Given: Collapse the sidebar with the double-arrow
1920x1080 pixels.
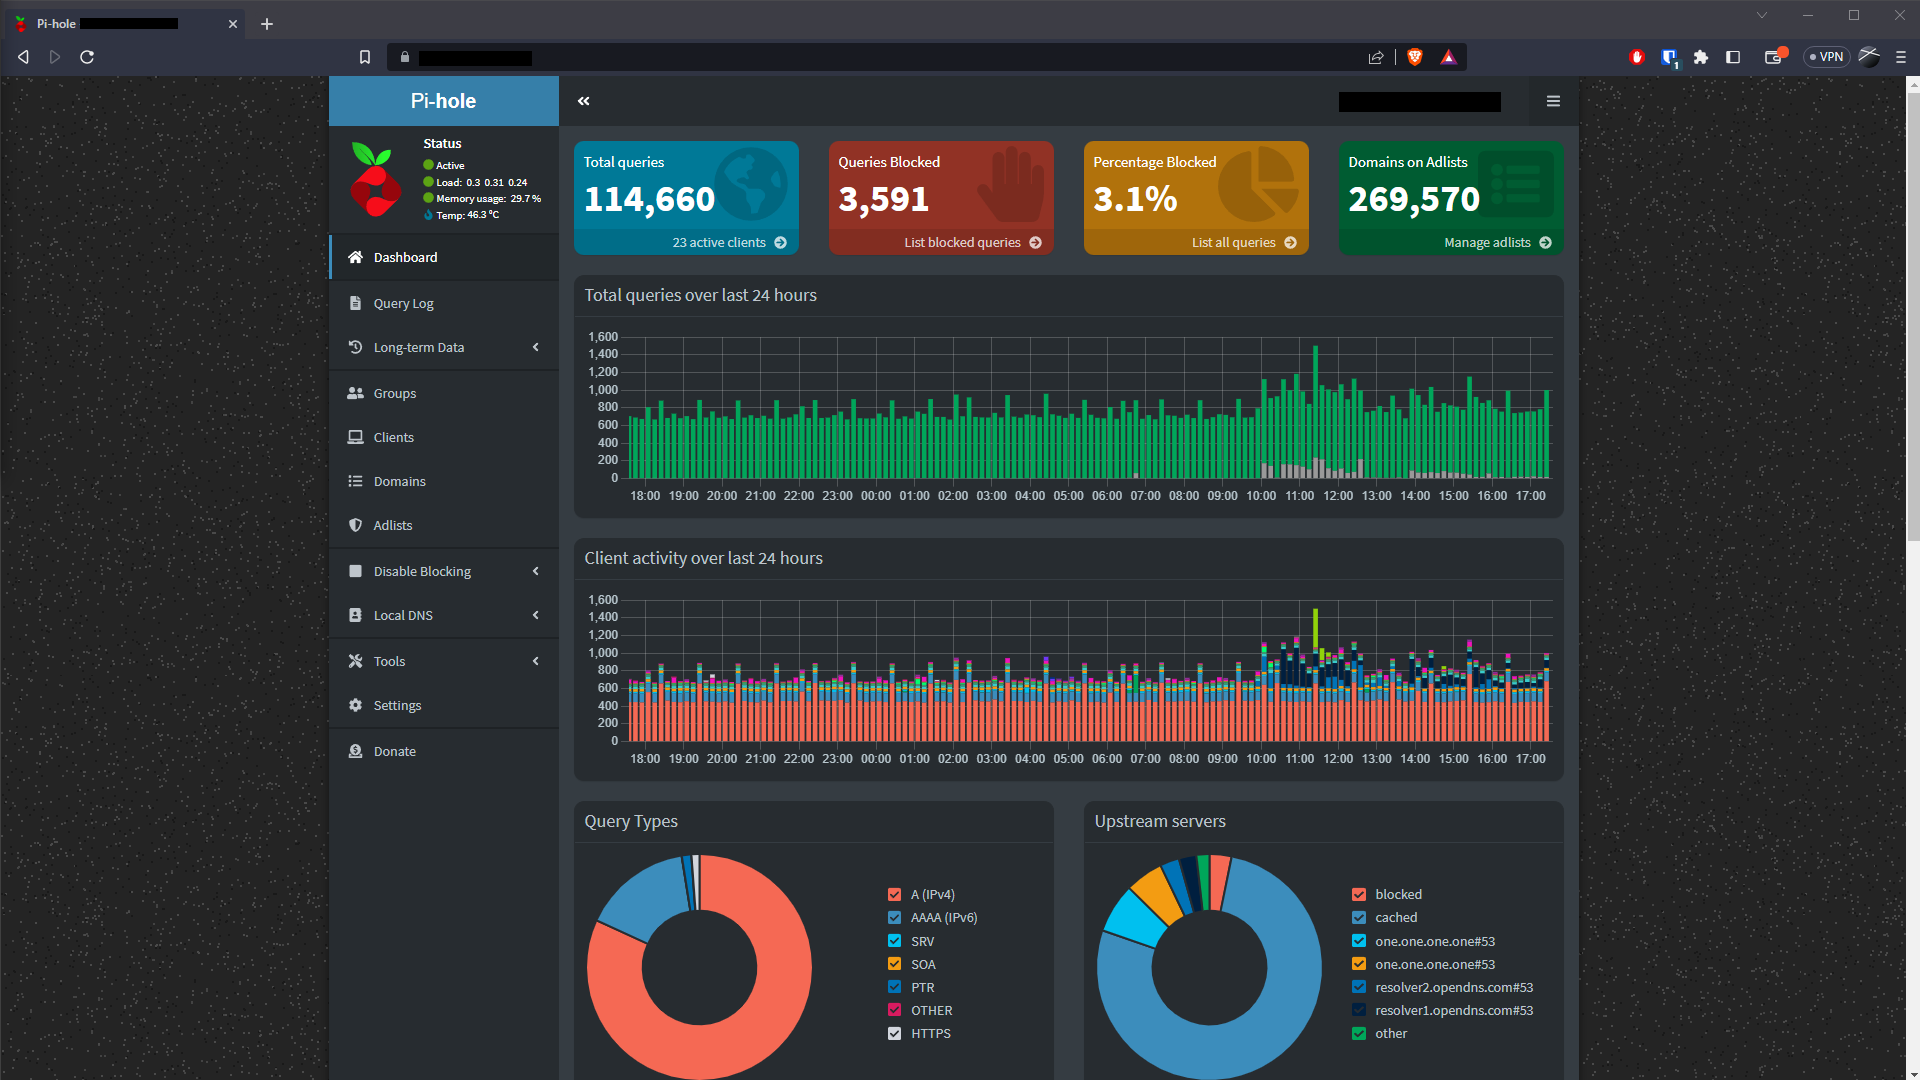Looking at the screenshot, I should [x=584, y=101].
